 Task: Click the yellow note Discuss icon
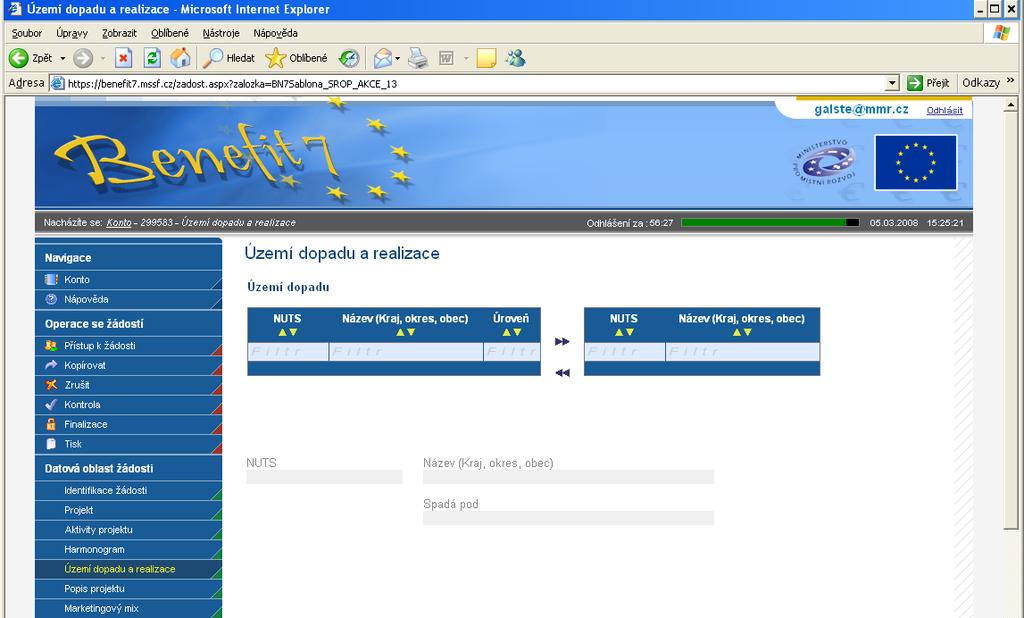click(x=486, y=58)
